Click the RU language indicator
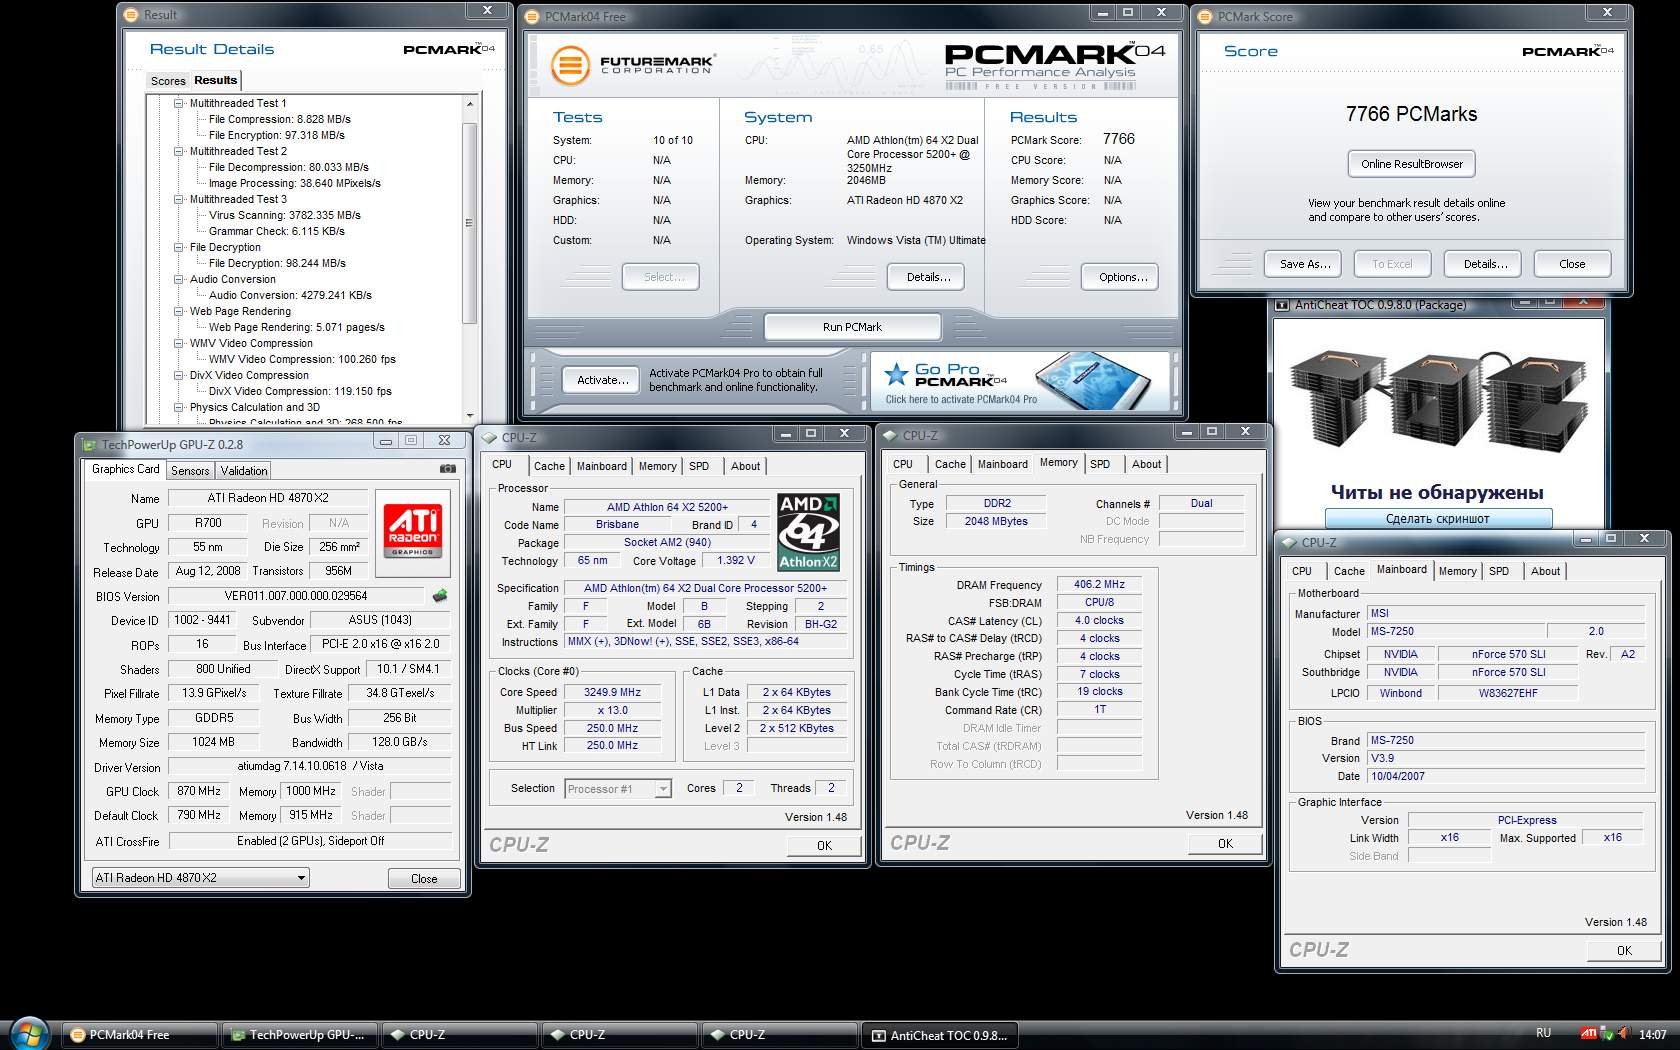 click(x=1543, y=1033)
